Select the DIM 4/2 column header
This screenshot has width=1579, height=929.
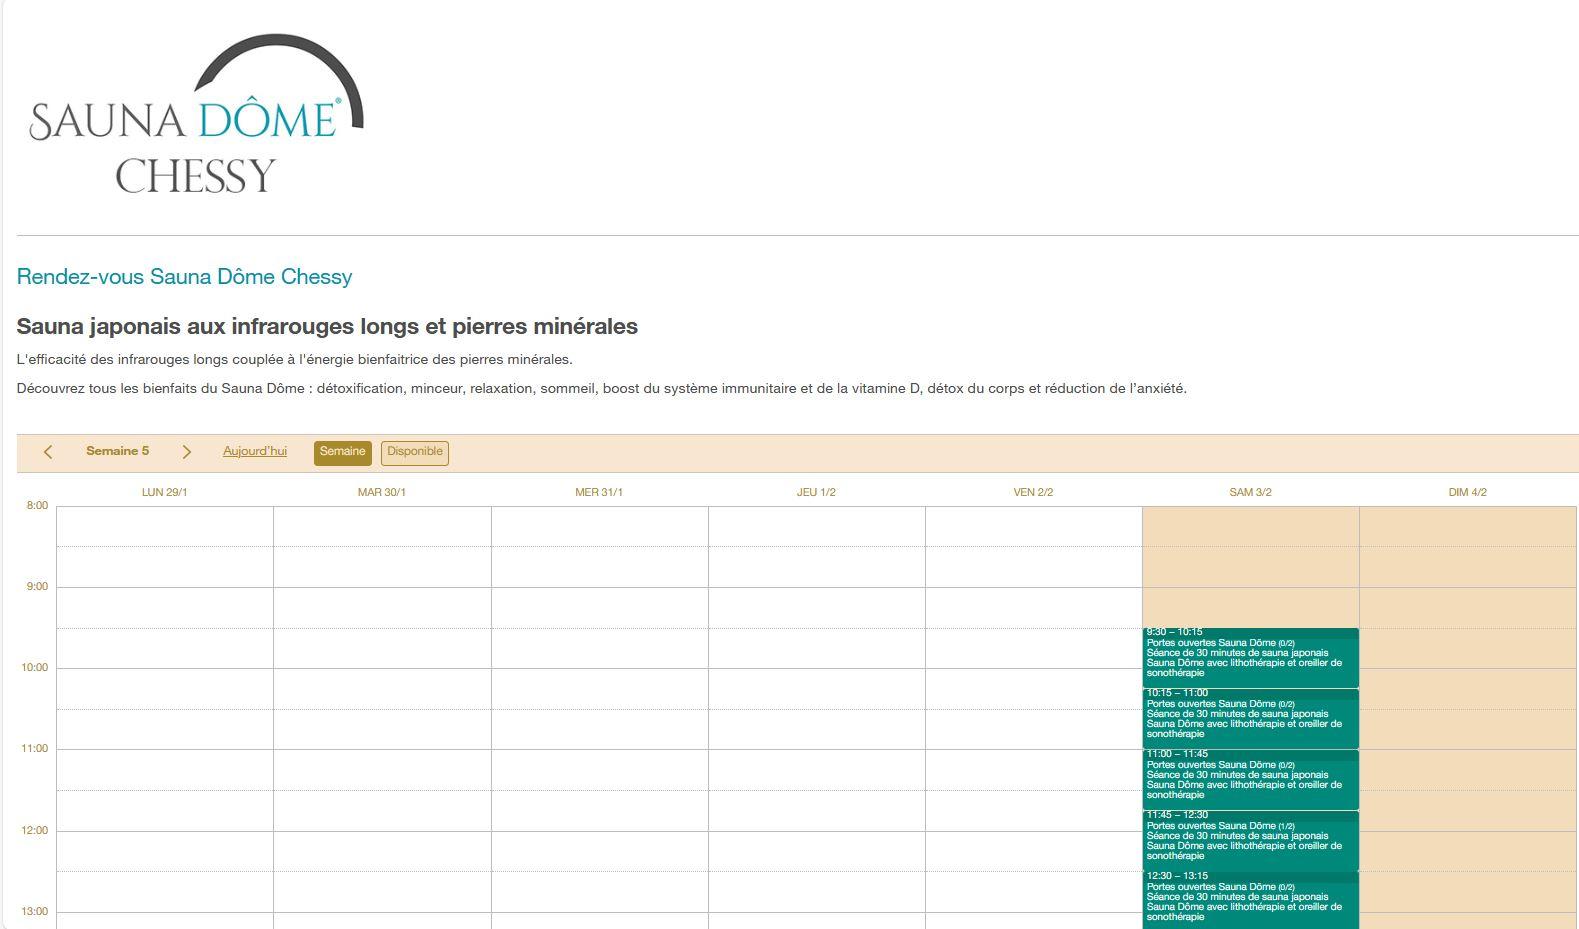(1467, 492)
